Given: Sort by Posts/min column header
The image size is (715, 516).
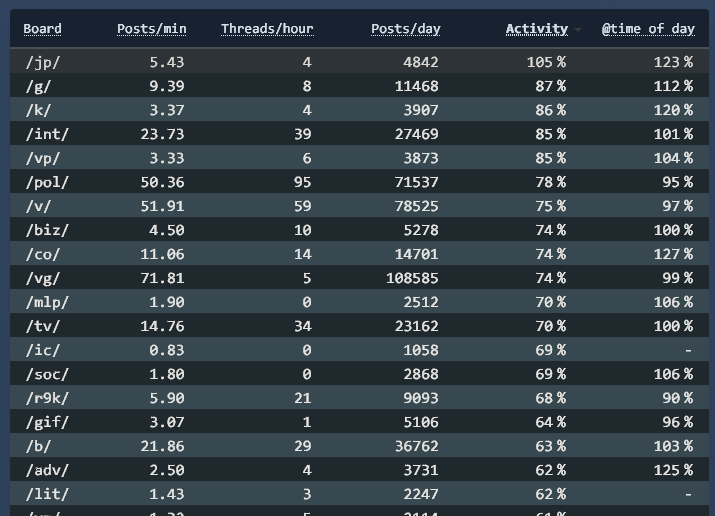Looking at the screenshot, I should point(151,29).
